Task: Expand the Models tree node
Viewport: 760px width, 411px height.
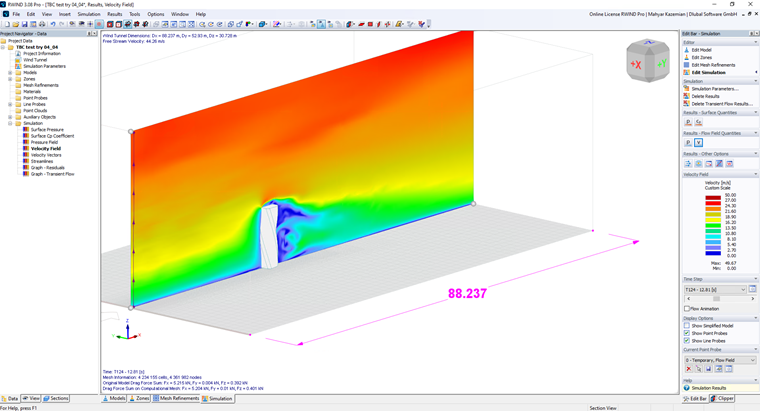Action: pos(10,73)
